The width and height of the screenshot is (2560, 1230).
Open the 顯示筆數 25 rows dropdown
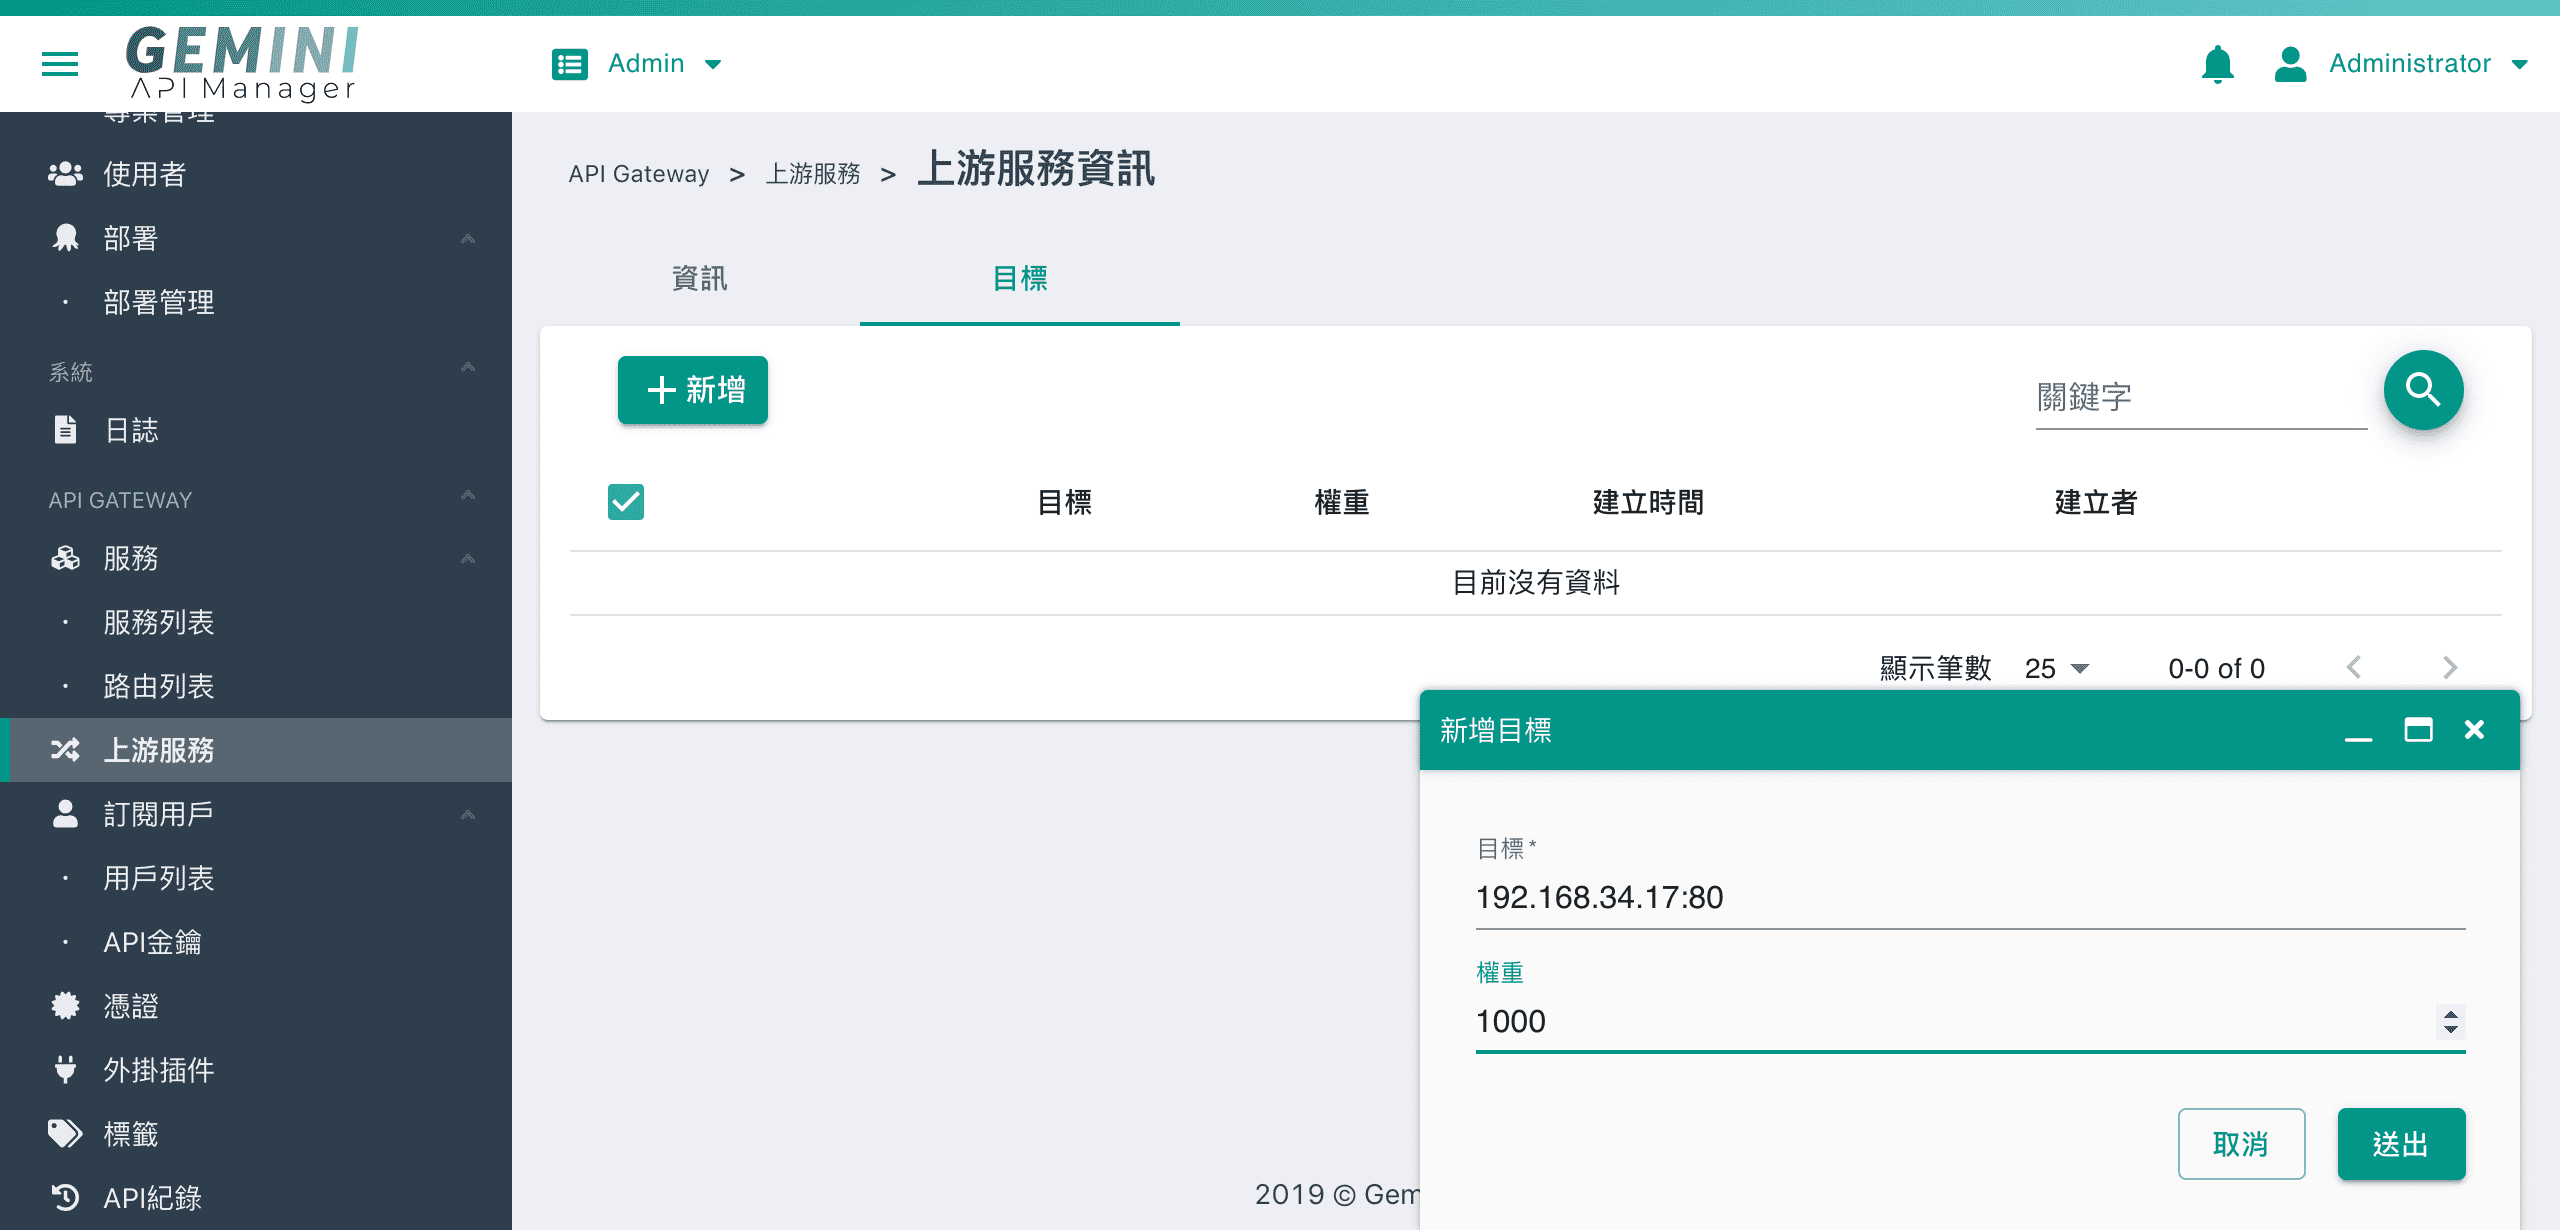tap(2057, 668)
